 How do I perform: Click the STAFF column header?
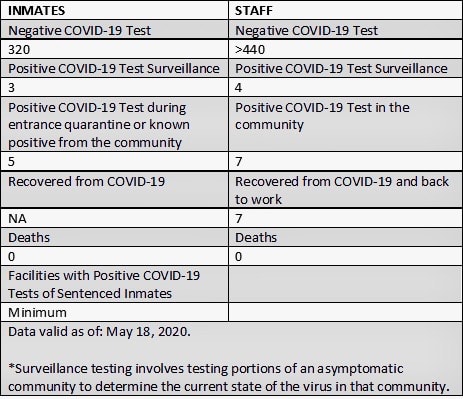pos(345,11)
